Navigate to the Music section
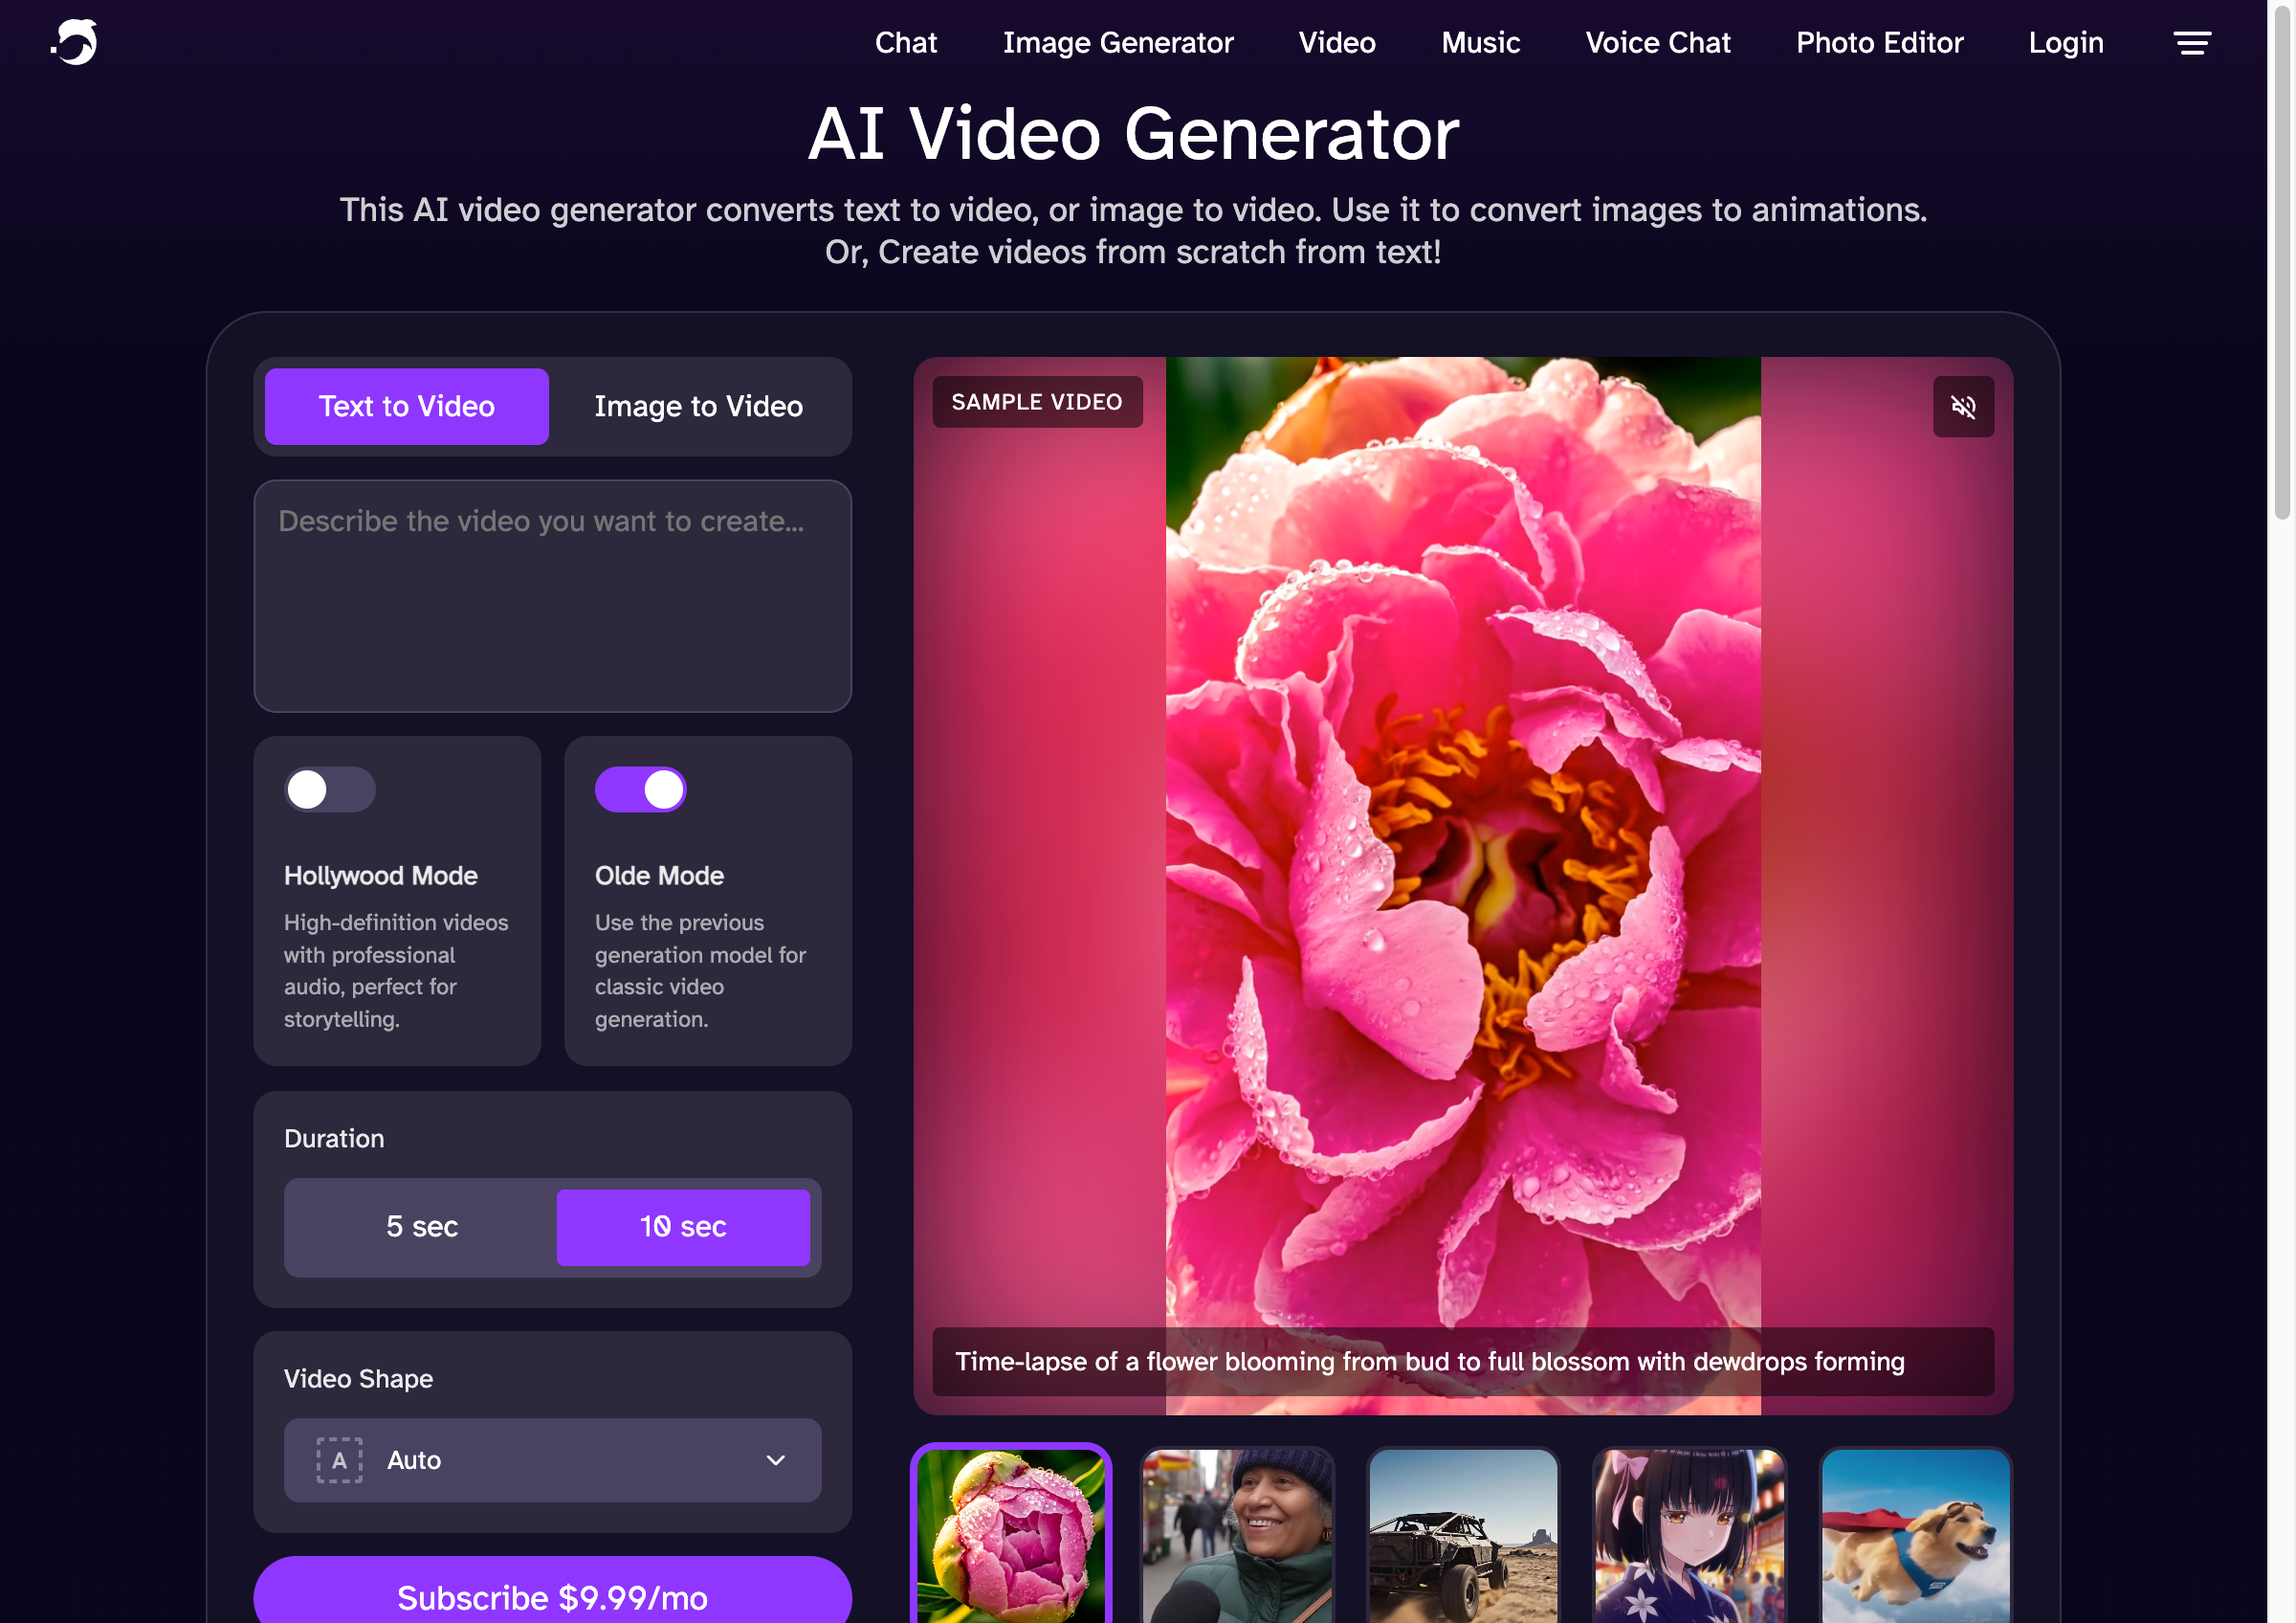The width and height of the screenshot is (2296, 1623). [x=1480, y=42]
